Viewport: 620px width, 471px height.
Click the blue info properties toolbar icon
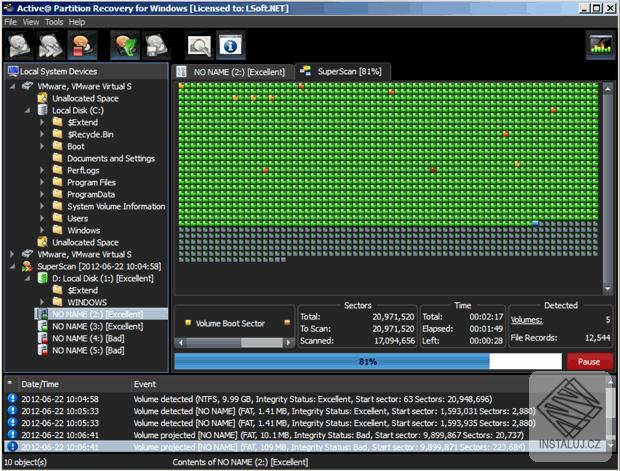click(230, 45)
